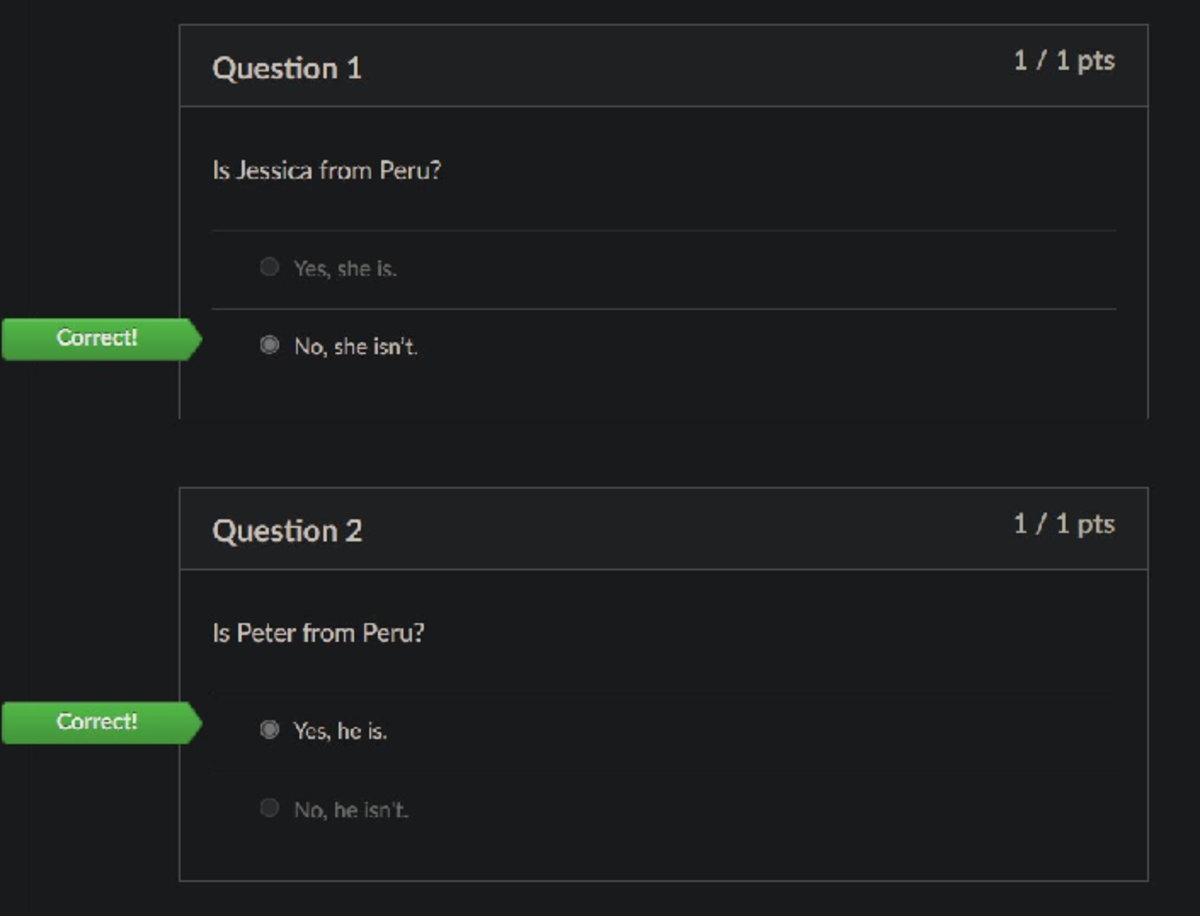The height and width of the screenshot is (916, 1200).
Task: Select the radio button for "No, he isn't."
Action: pyautogui.click(x=268, y=808)
